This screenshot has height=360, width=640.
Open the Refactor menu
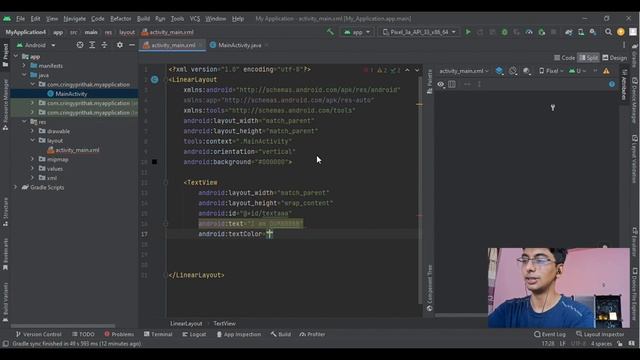(x=120, y=19)
